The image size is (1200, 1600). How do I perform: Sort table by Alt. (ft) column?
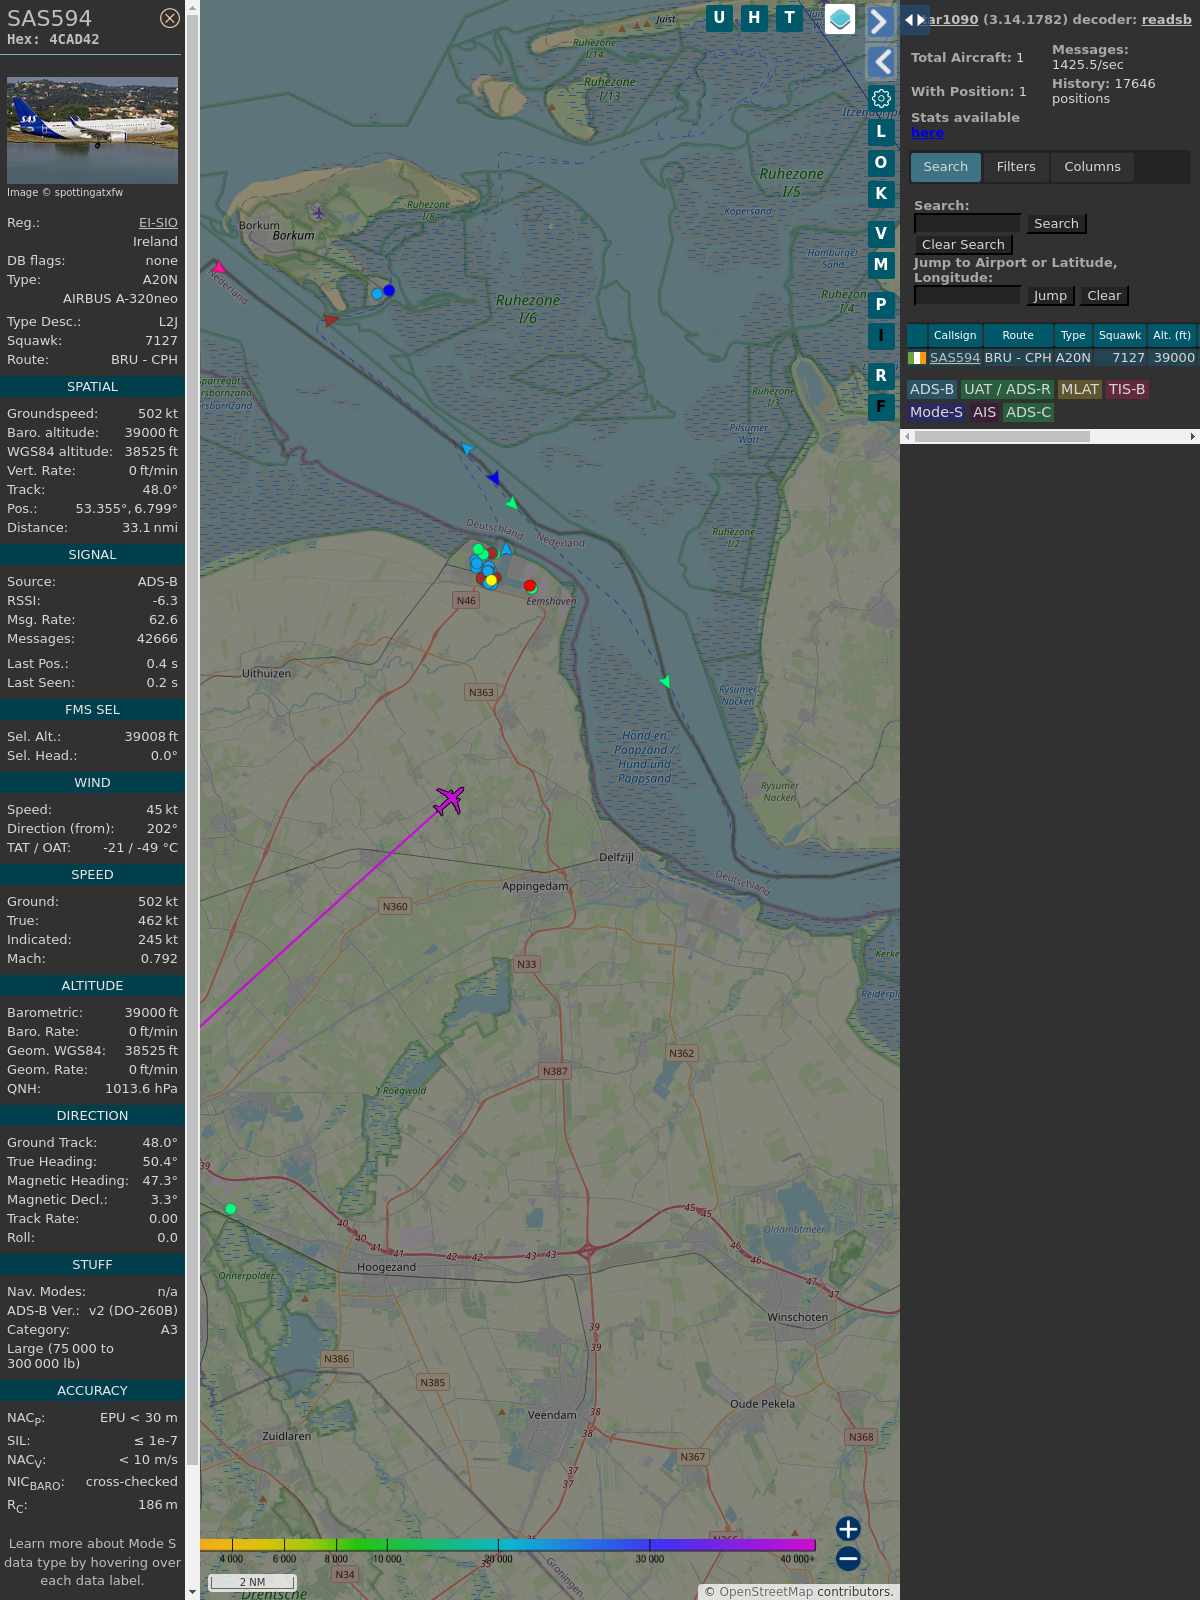tap(1172, 336)
